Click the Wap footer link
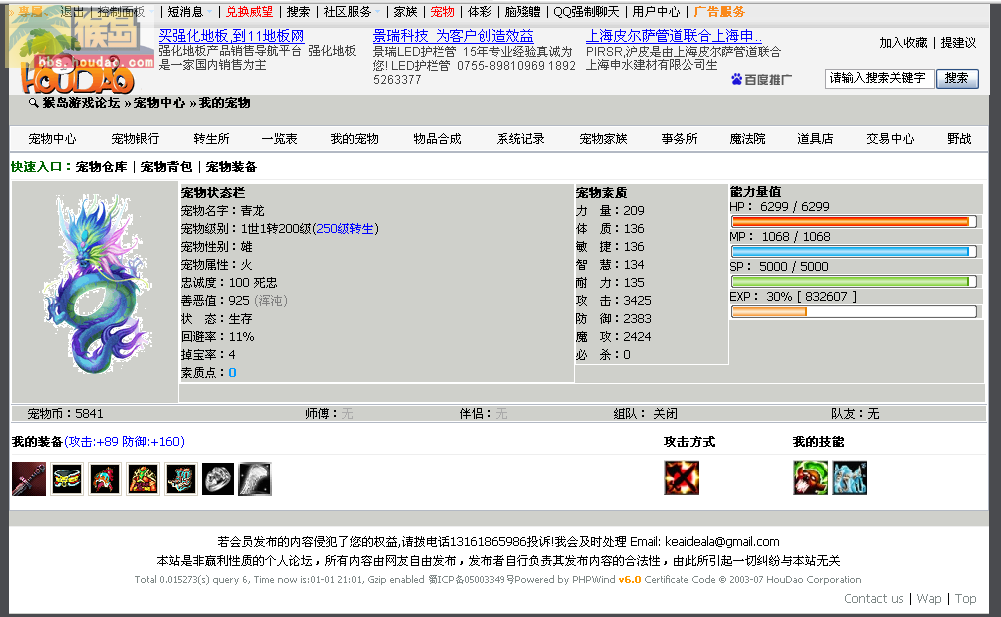1001x617 pixels. [x=929, y=598]
